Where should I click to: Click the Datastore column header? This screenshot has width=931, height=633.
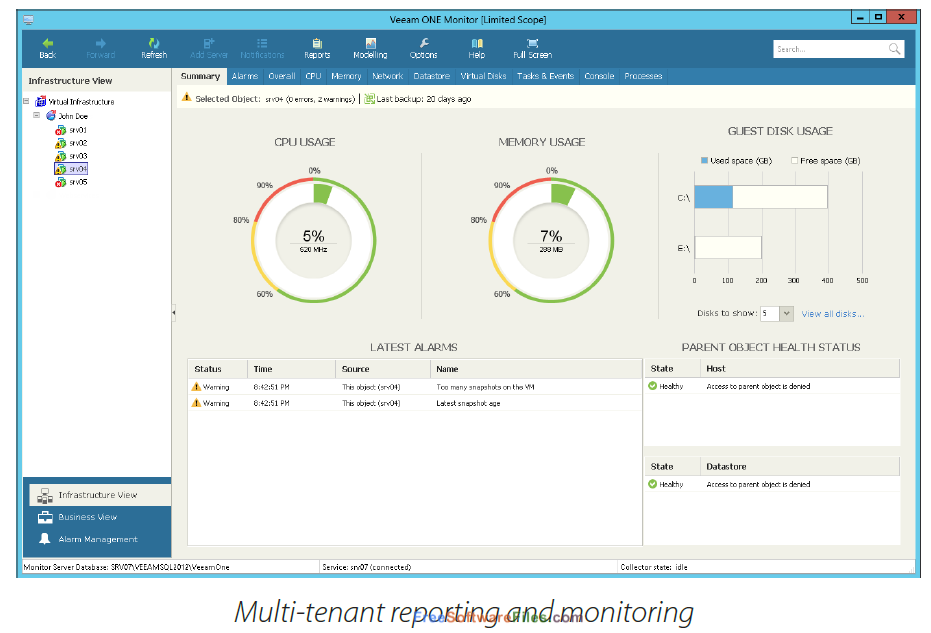[x=800, y=467]
